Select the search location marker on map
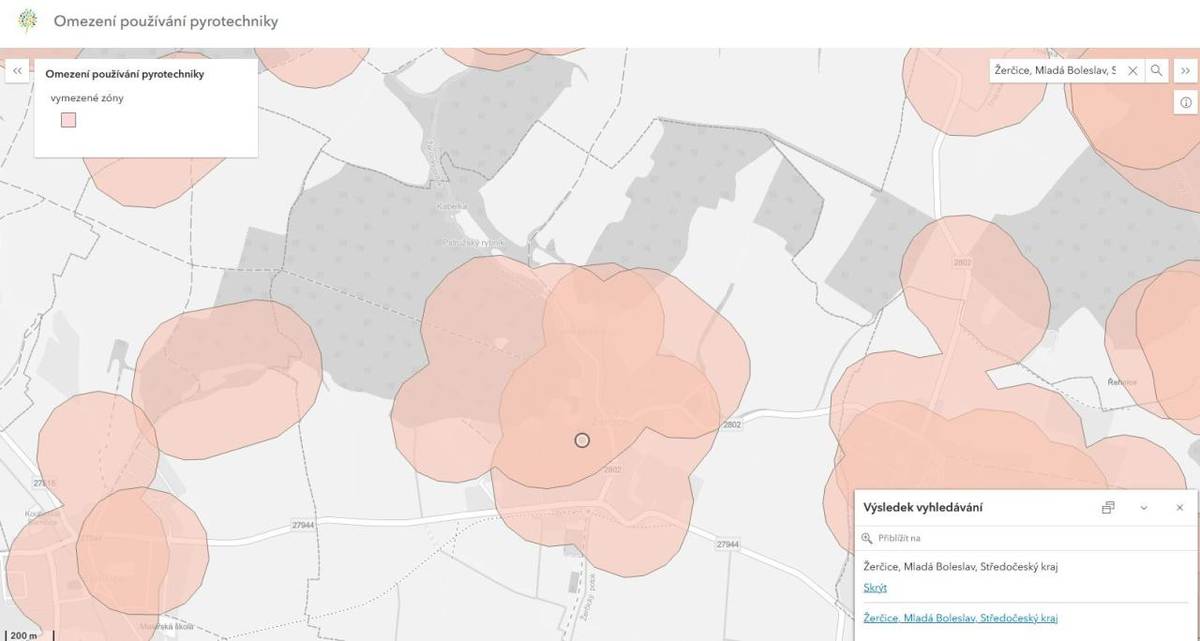Screen dimensions: 1200x641 pos(582,440)
